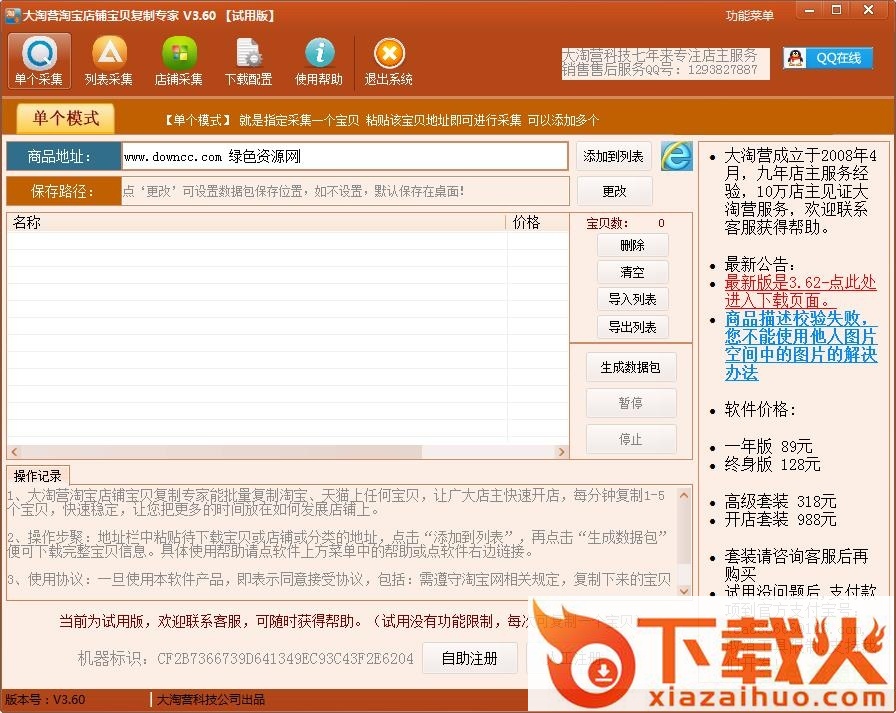Viewport: 896px width, 713px height.
Task: Click 删除 button
Action: coord(633,246)
